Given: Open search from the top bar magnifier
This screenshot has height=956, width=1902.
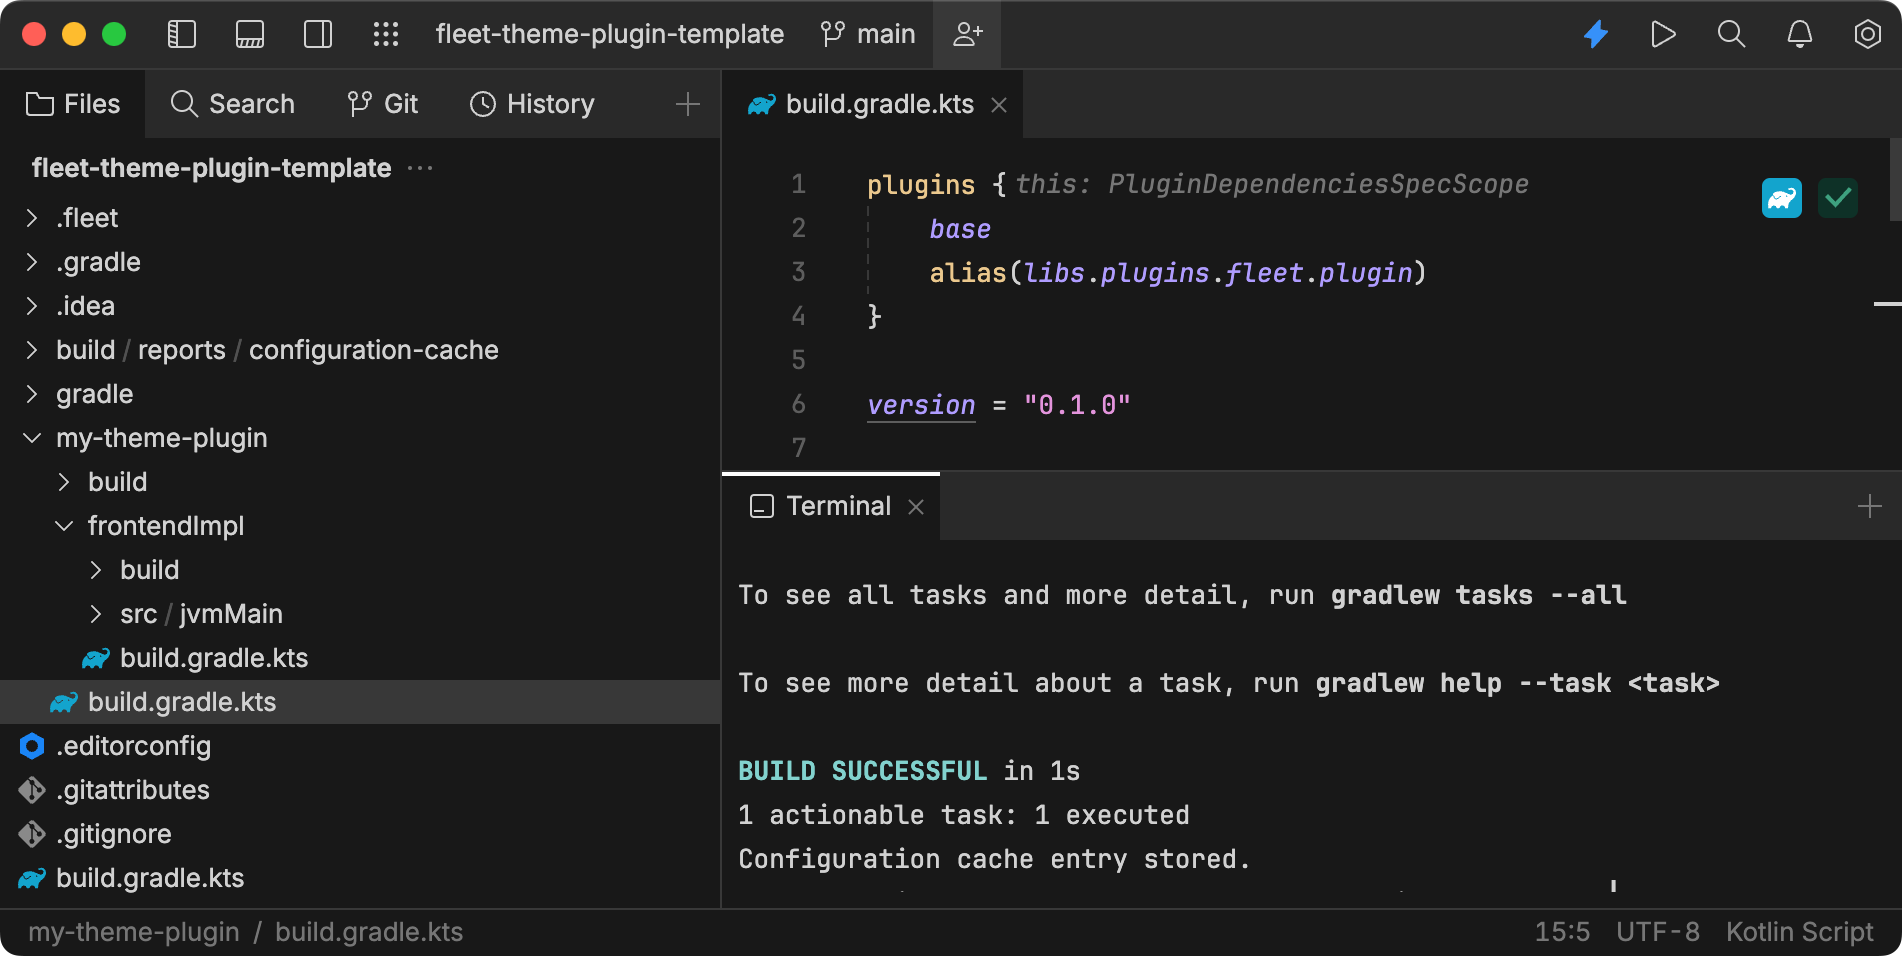Looking at the screenshot, I should click(x=1731, y=34).
